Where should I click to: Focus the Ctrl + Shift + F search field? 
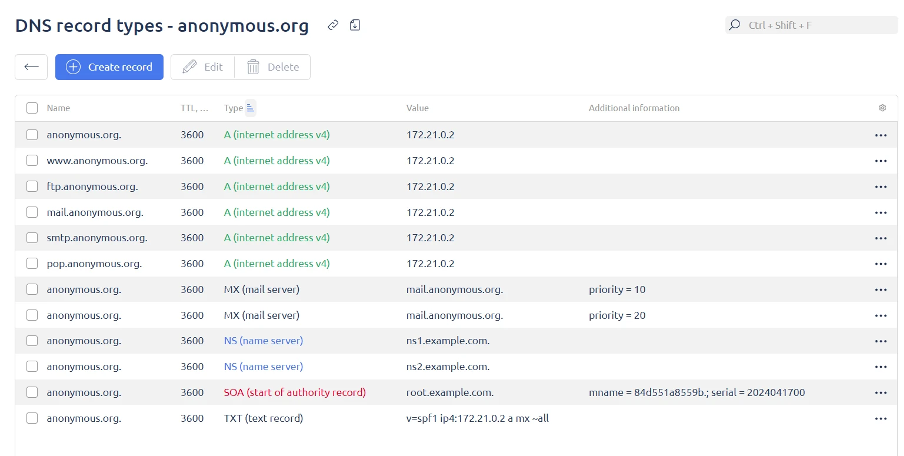pyautogui.click(x=811, y=25)
